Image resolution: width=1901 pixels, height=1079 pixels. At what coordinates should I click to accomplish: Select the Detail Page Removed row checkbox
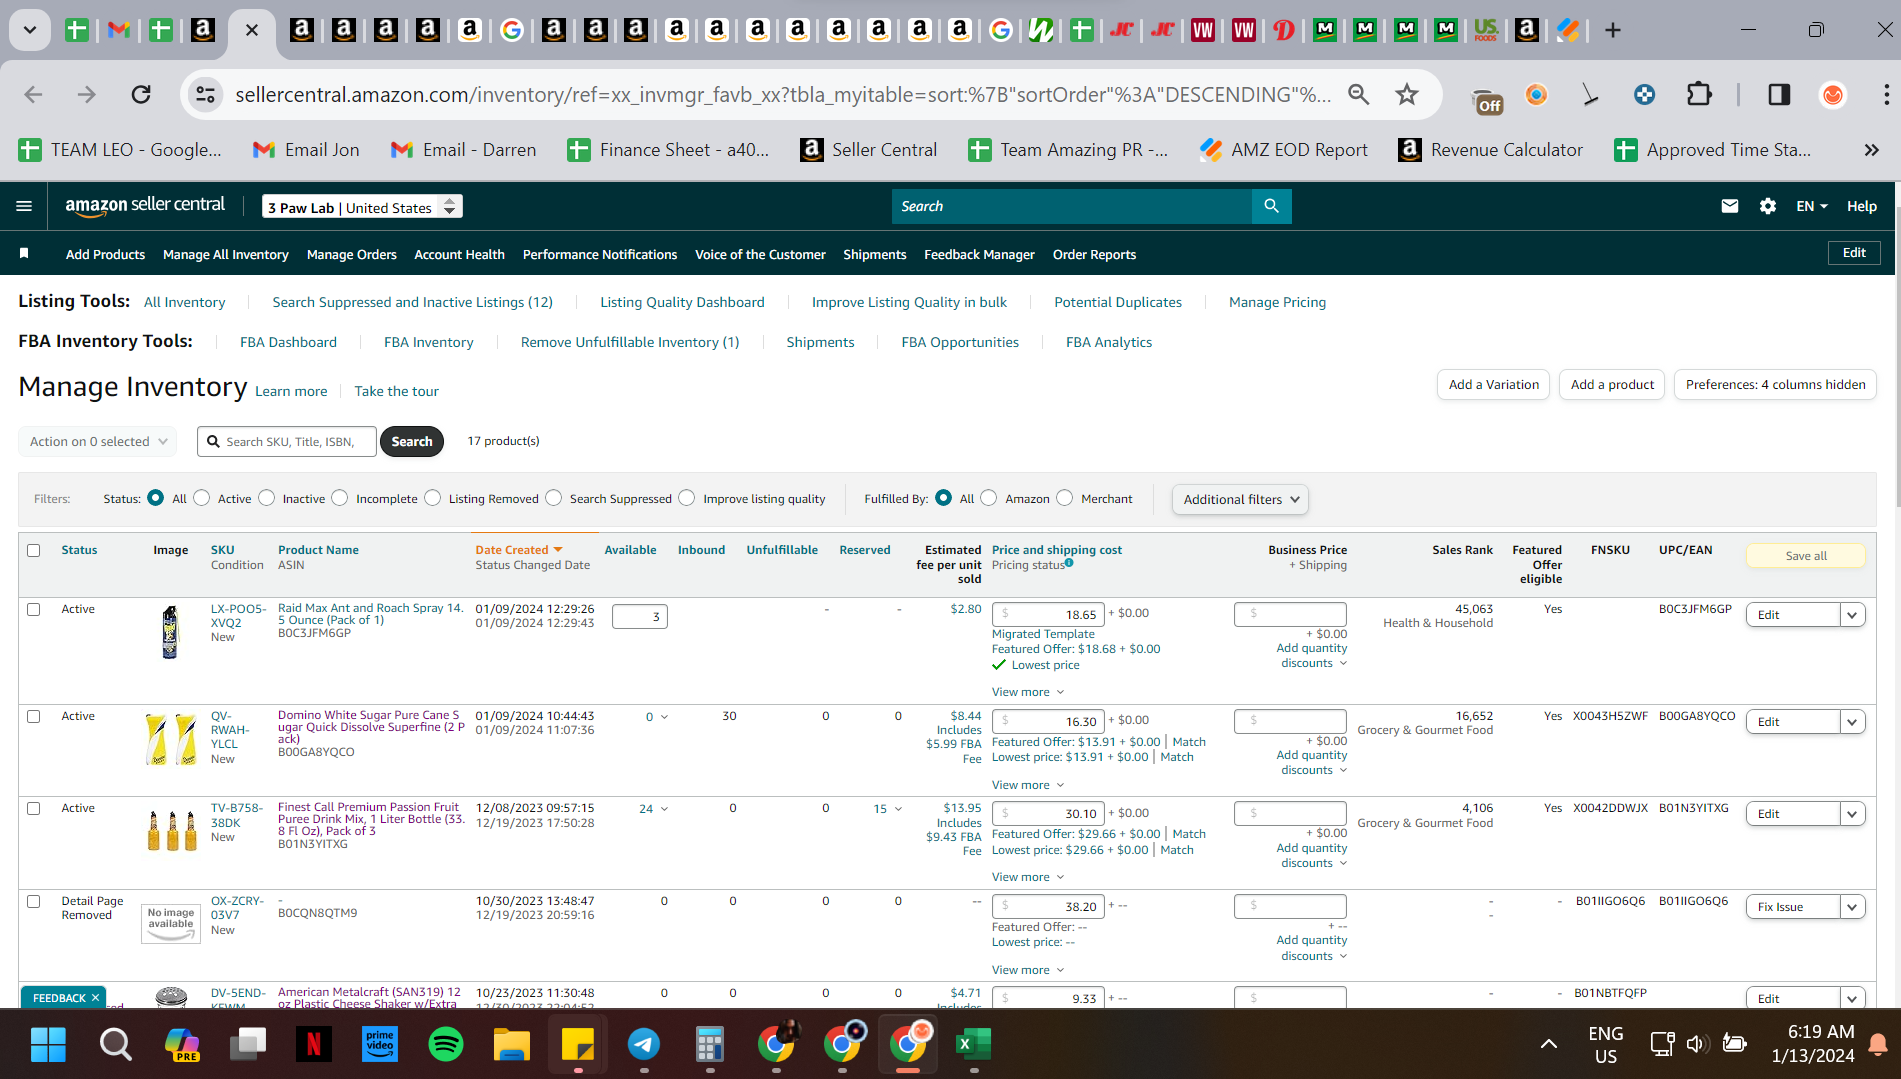pyautogui.click(x=34, y=901)
